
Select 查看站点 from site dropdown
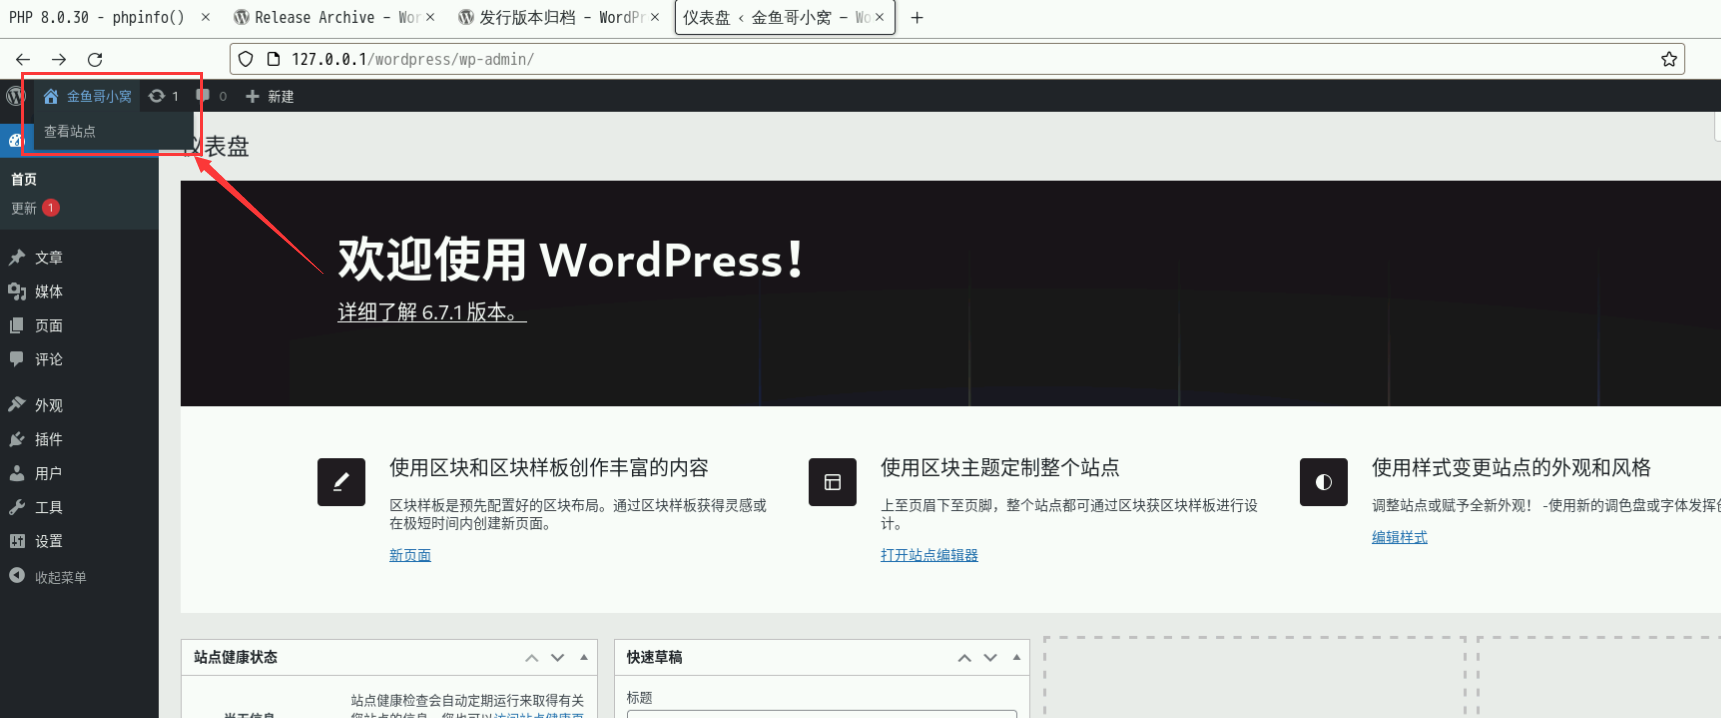[70, 131]
